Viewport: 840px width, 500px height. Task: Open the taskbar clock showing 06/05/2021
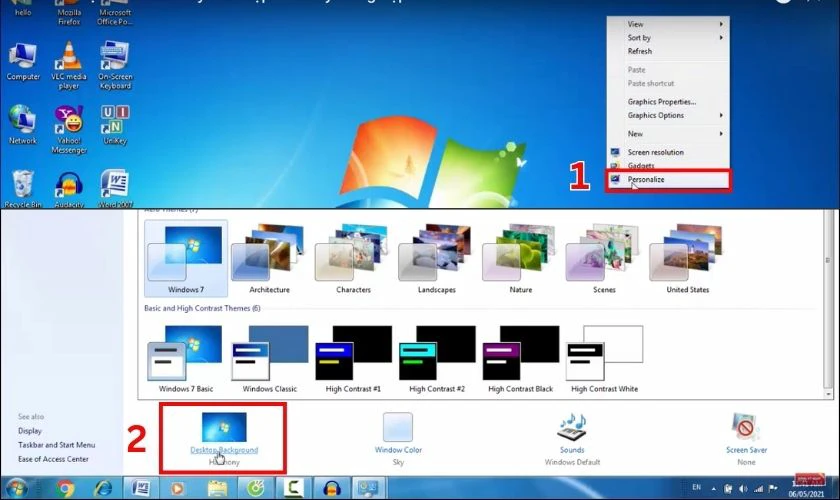point(806,489)
